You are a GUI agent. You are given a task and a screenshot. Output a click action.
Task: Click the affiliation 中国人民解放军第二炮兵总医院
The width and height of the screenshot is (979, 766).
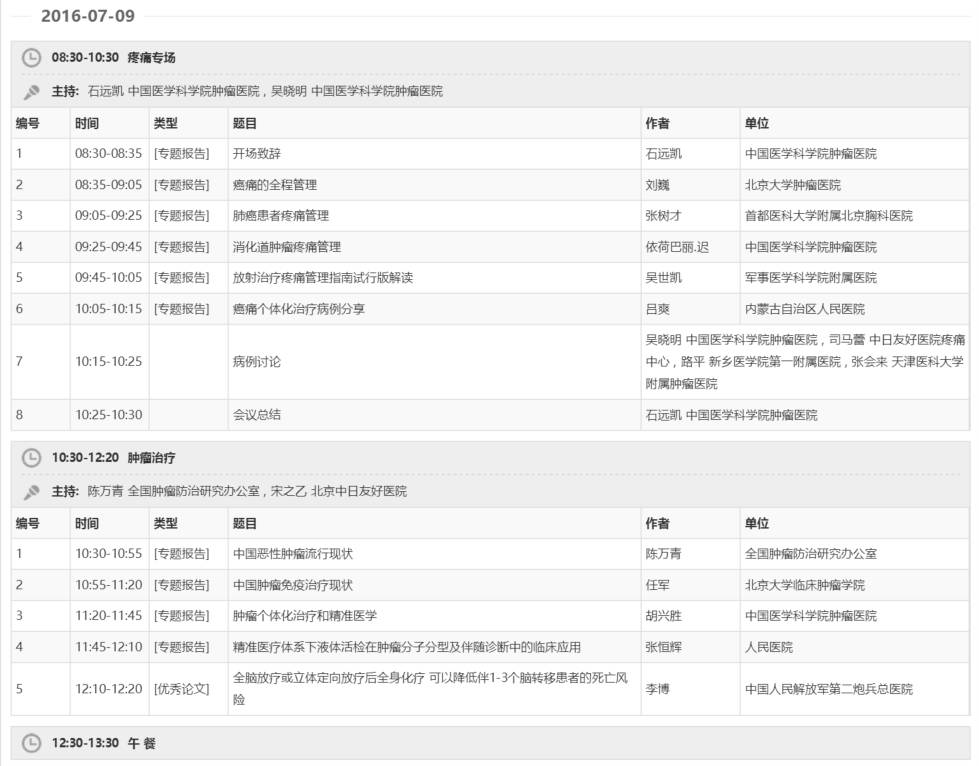[x=829, y=689]
